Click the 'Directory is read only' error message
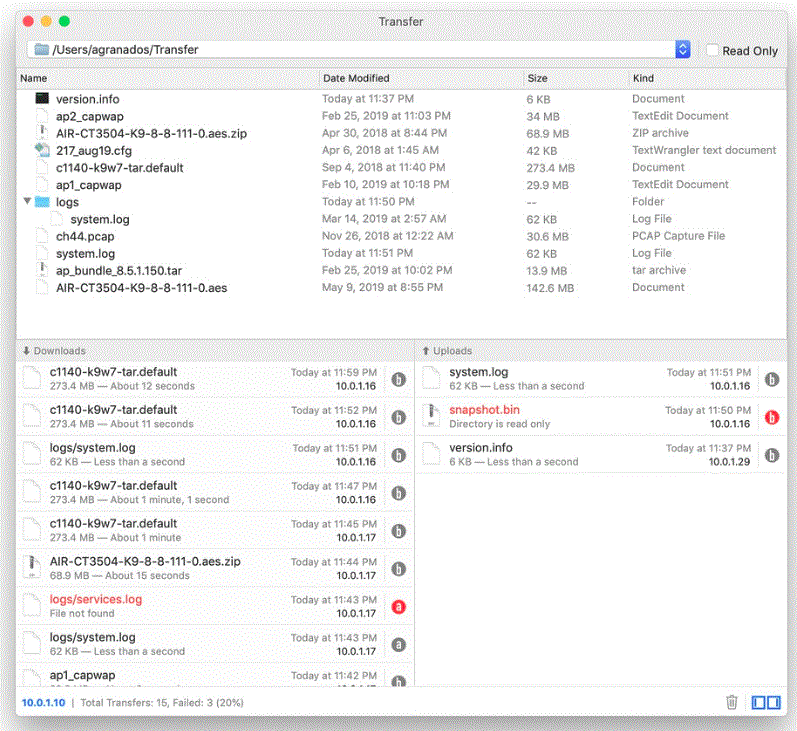Viewport: 797px width, 731px height. [499, 424]
